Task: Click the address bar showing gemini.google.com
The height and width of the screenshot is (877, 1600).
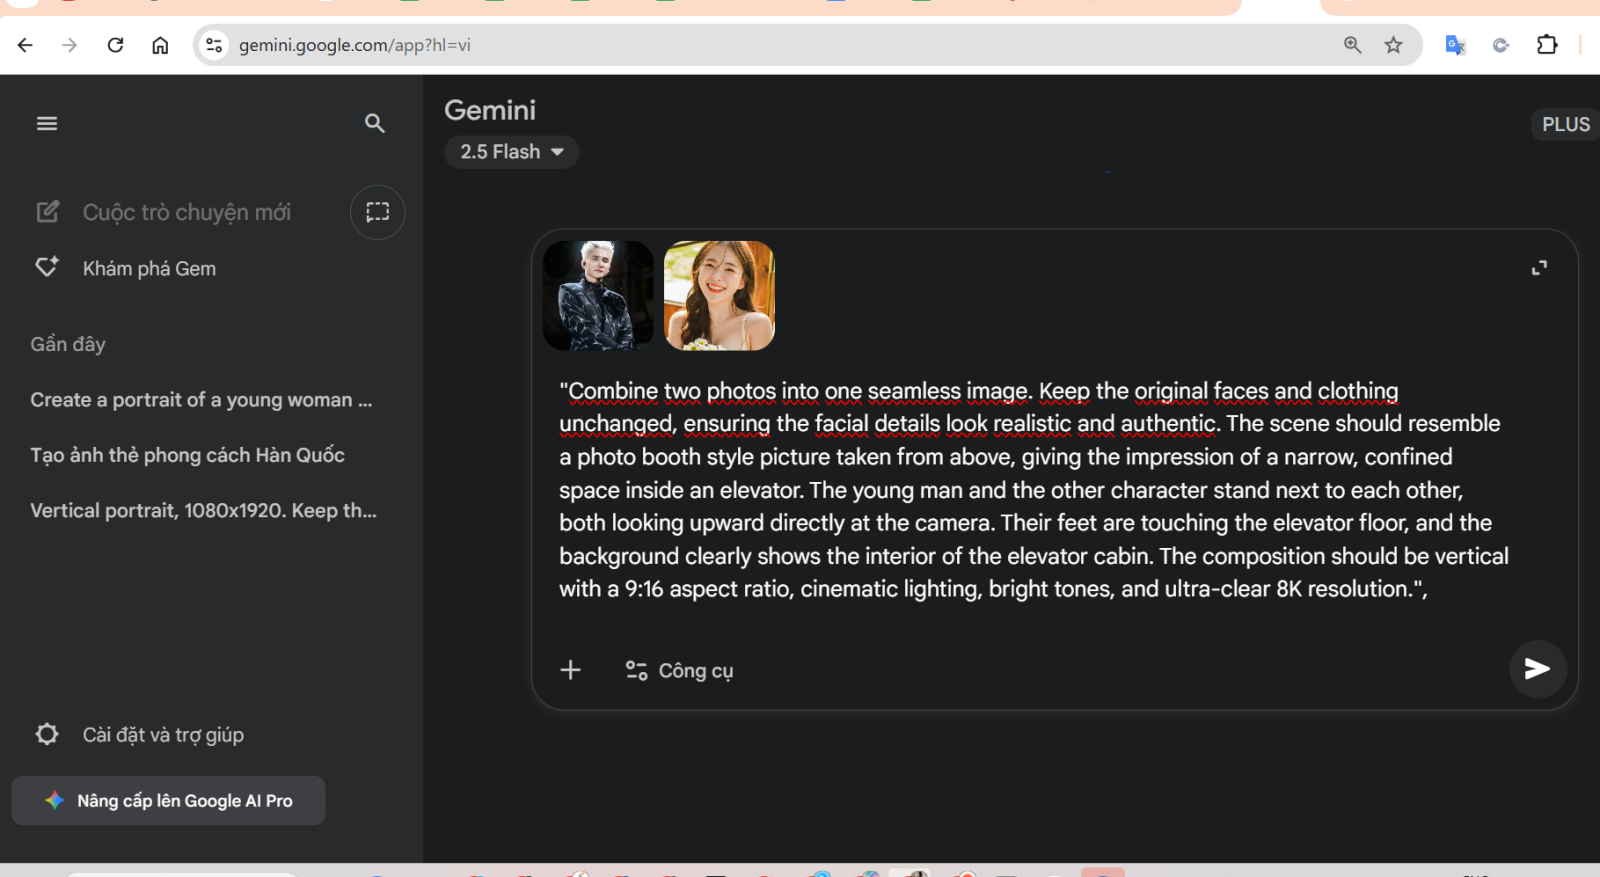Action: [700, 45]
